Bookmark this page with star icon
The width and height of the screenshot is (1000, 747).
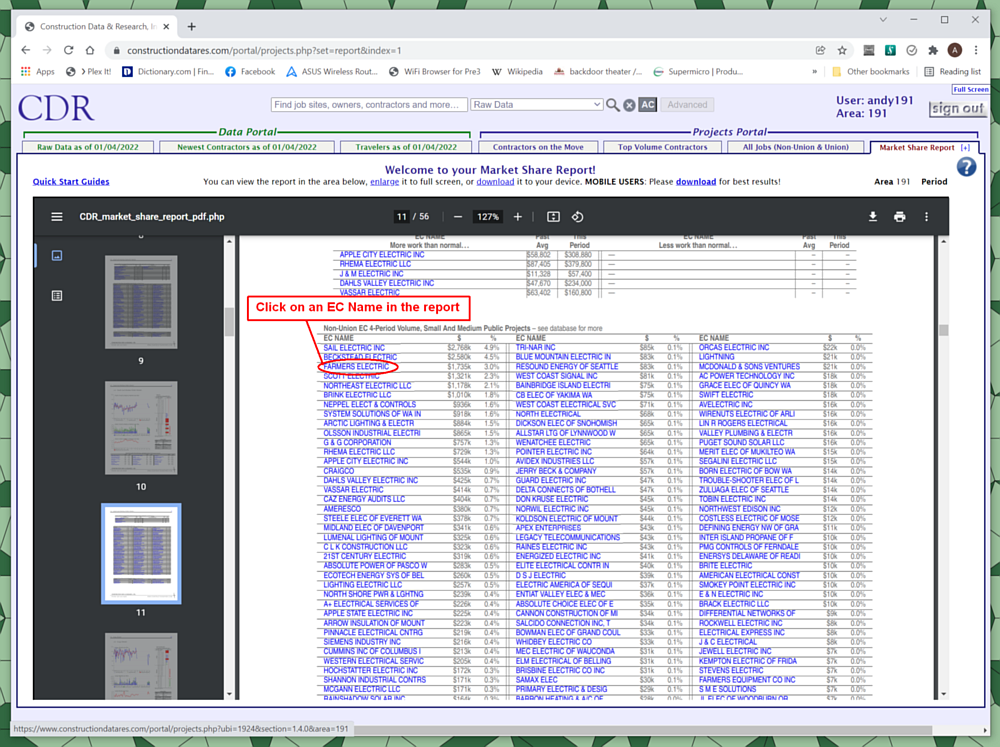pos(842,50)
